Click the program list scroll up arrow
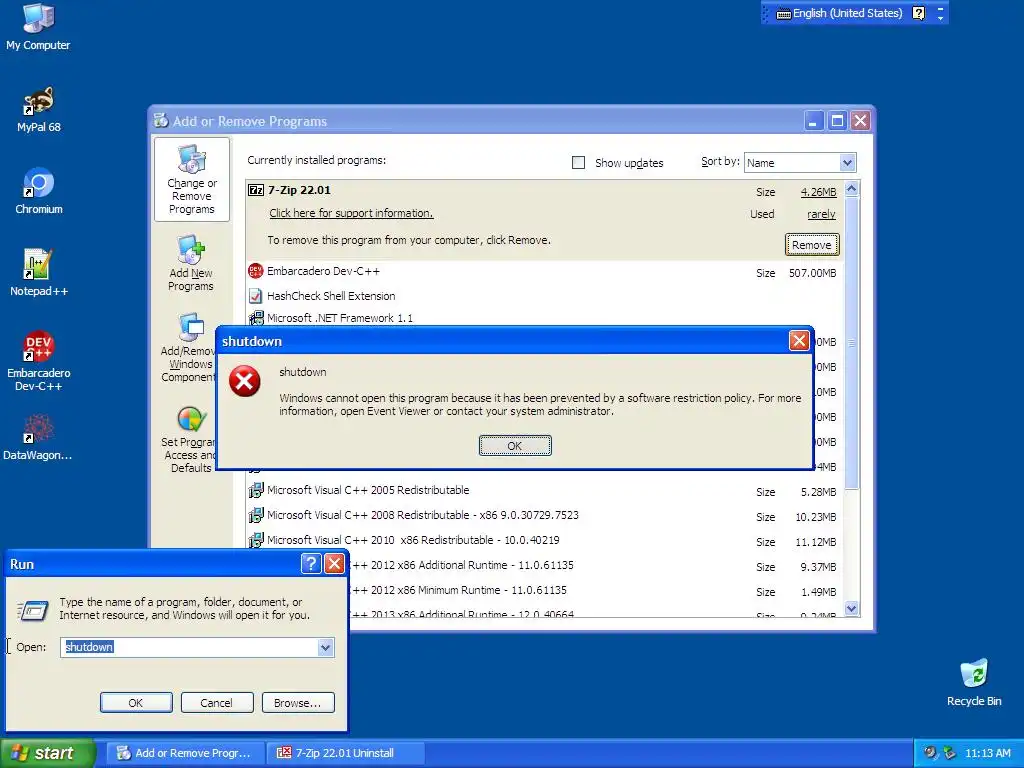 pos(851,189)
